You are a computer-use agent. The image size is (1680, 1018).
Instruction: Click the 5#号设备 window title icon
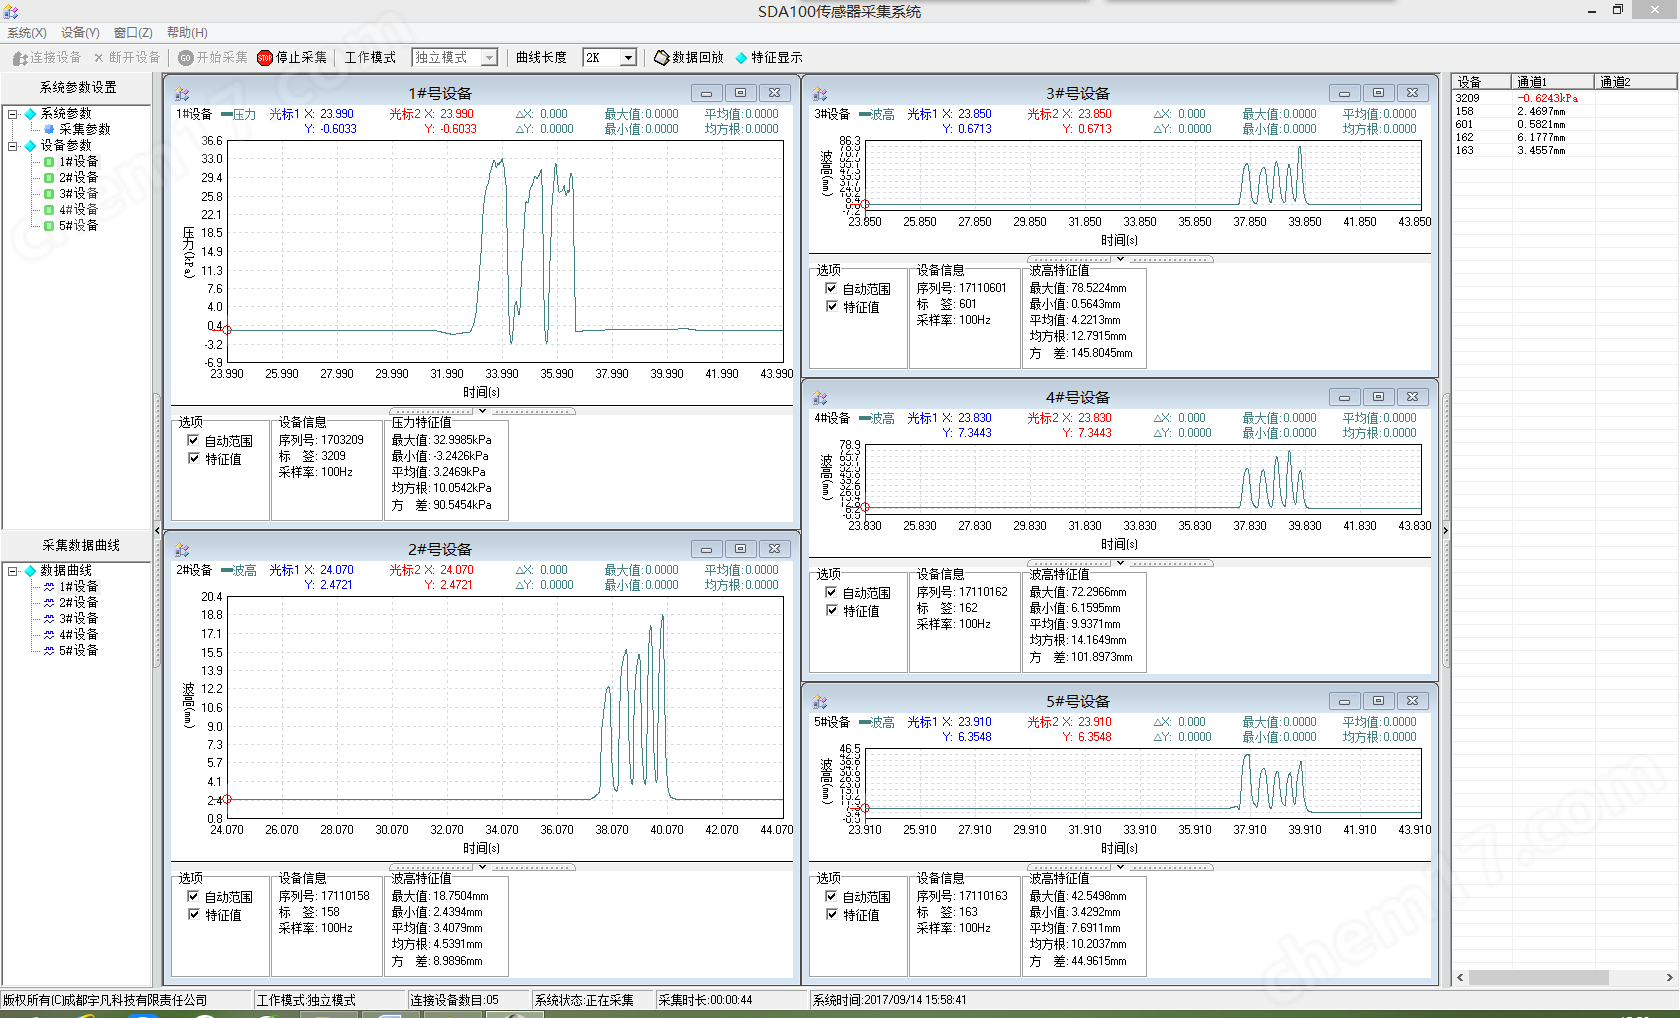pos(820,701)
